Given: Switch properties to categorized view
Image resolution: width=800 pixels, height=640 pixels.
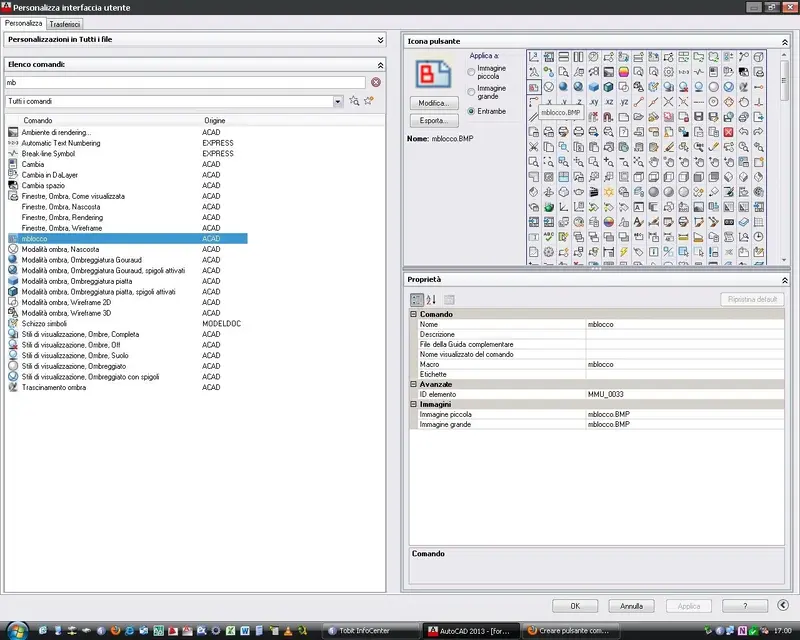Looking at the screenshot, I should coord(417,300).
